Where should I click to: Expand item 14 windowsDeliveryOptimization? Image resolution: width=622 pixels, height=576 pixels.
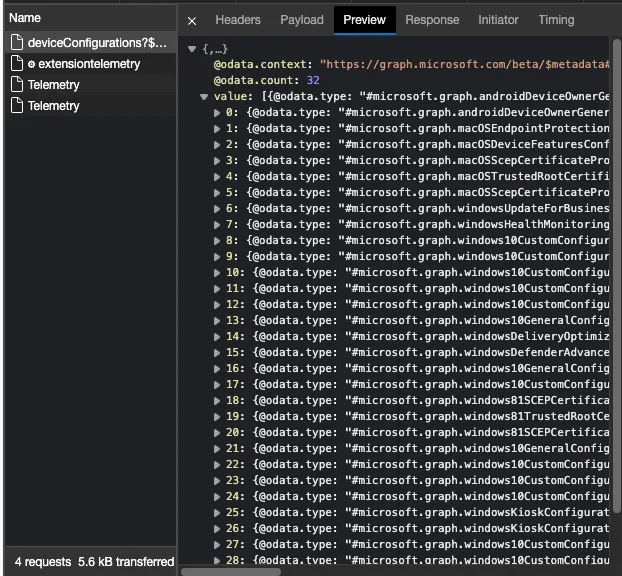[217, 336]
